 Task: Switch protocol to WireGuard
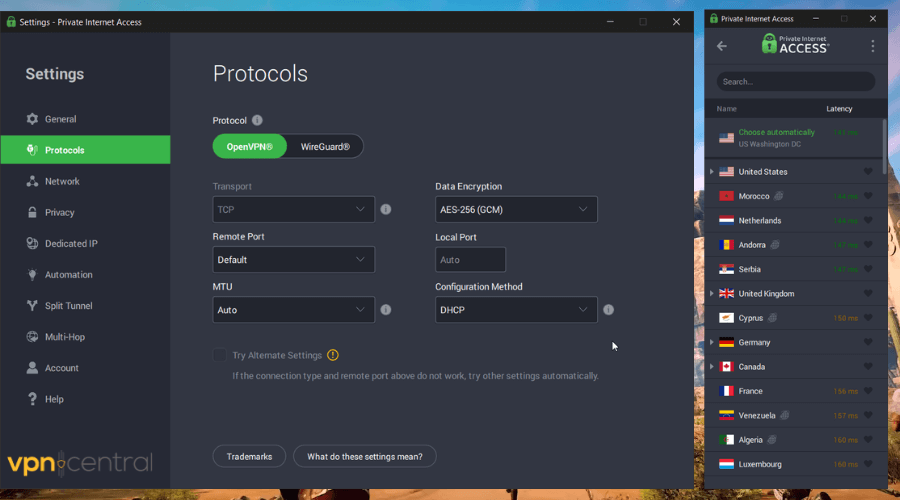point(325,147)
